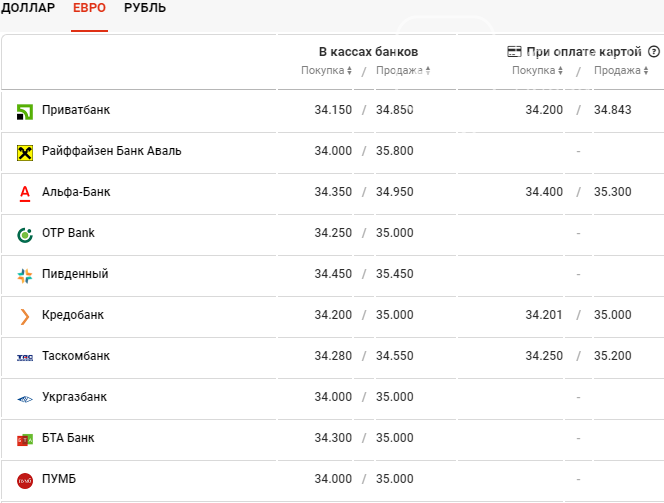
Task: Click the Райффайзен Банк Аваль logo icon
Action: pos(25,152)
